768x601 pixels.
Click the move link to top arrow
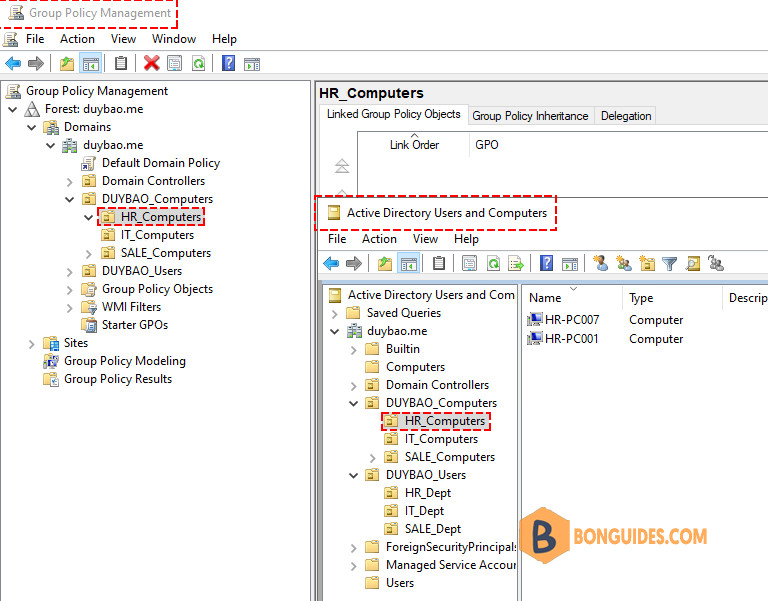click(342, 166)
